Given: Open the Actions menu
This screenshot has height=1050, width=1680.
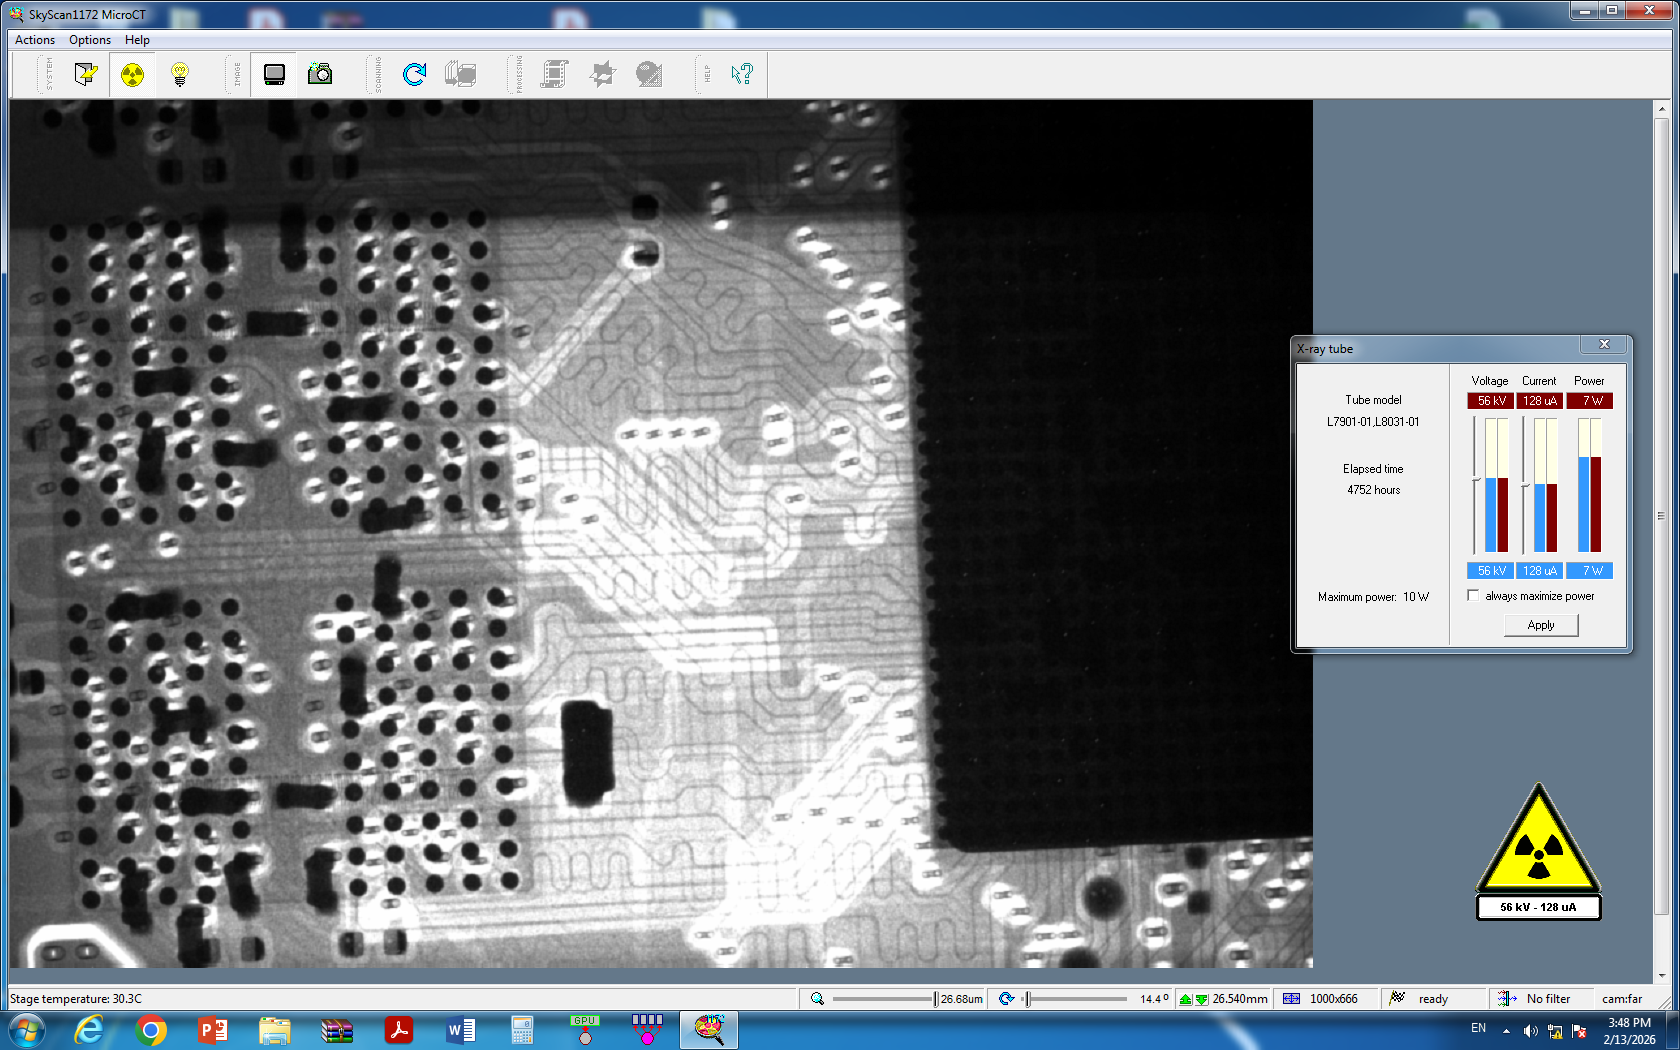Looking at the screenshot, I should point(35,40).
